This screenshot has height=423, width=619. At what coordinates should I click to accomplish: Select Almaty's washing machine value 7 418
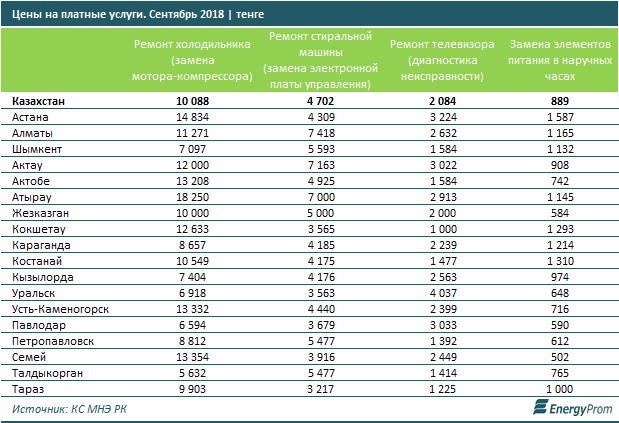point(321,133)
